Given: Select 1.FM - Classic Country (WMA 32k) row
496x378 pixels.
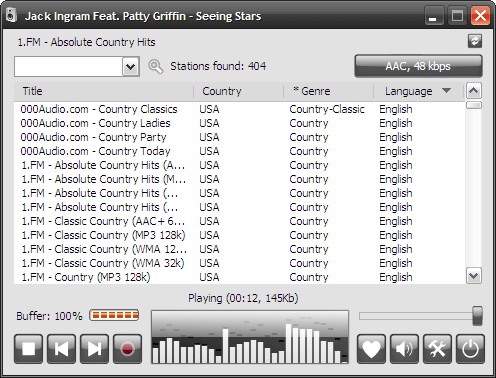Looking at the screenshot, I should click(x=239, y=263).
